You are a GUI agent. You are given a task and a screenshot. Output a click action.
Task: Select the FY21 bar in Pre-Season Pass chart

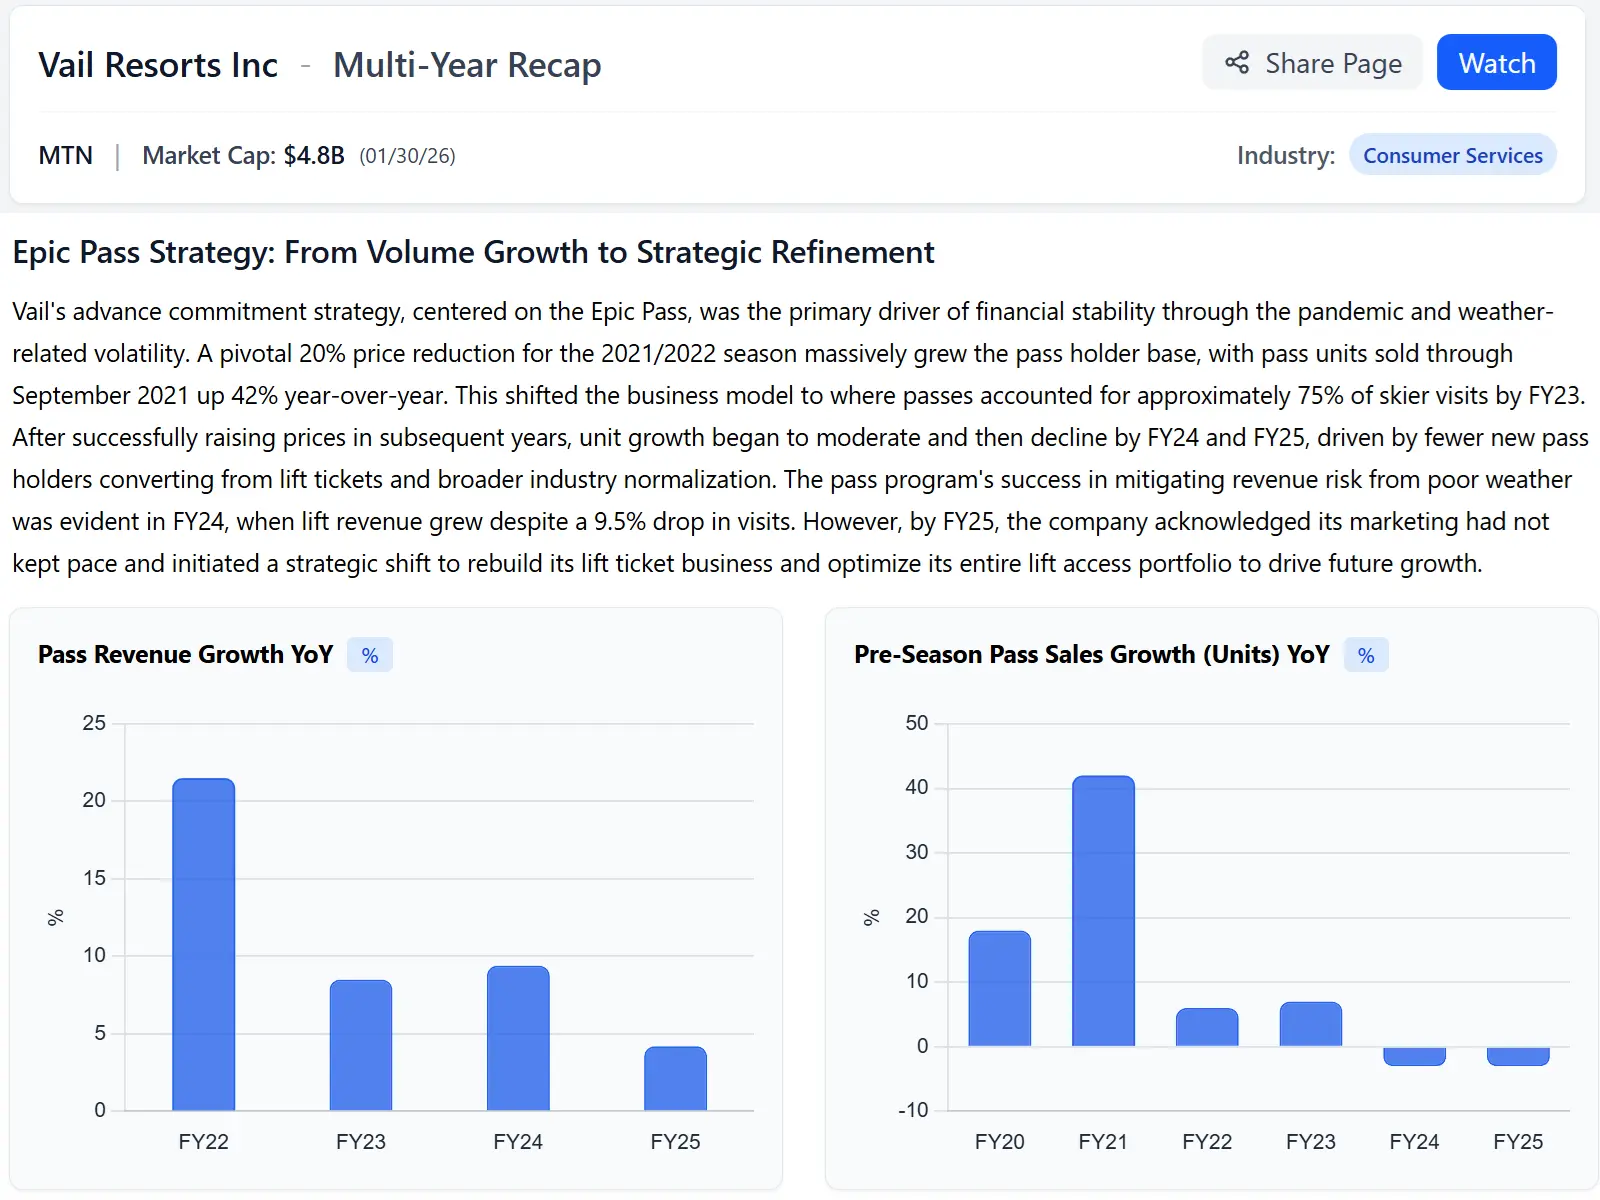pyautogui.click(x=1103, y=910)
